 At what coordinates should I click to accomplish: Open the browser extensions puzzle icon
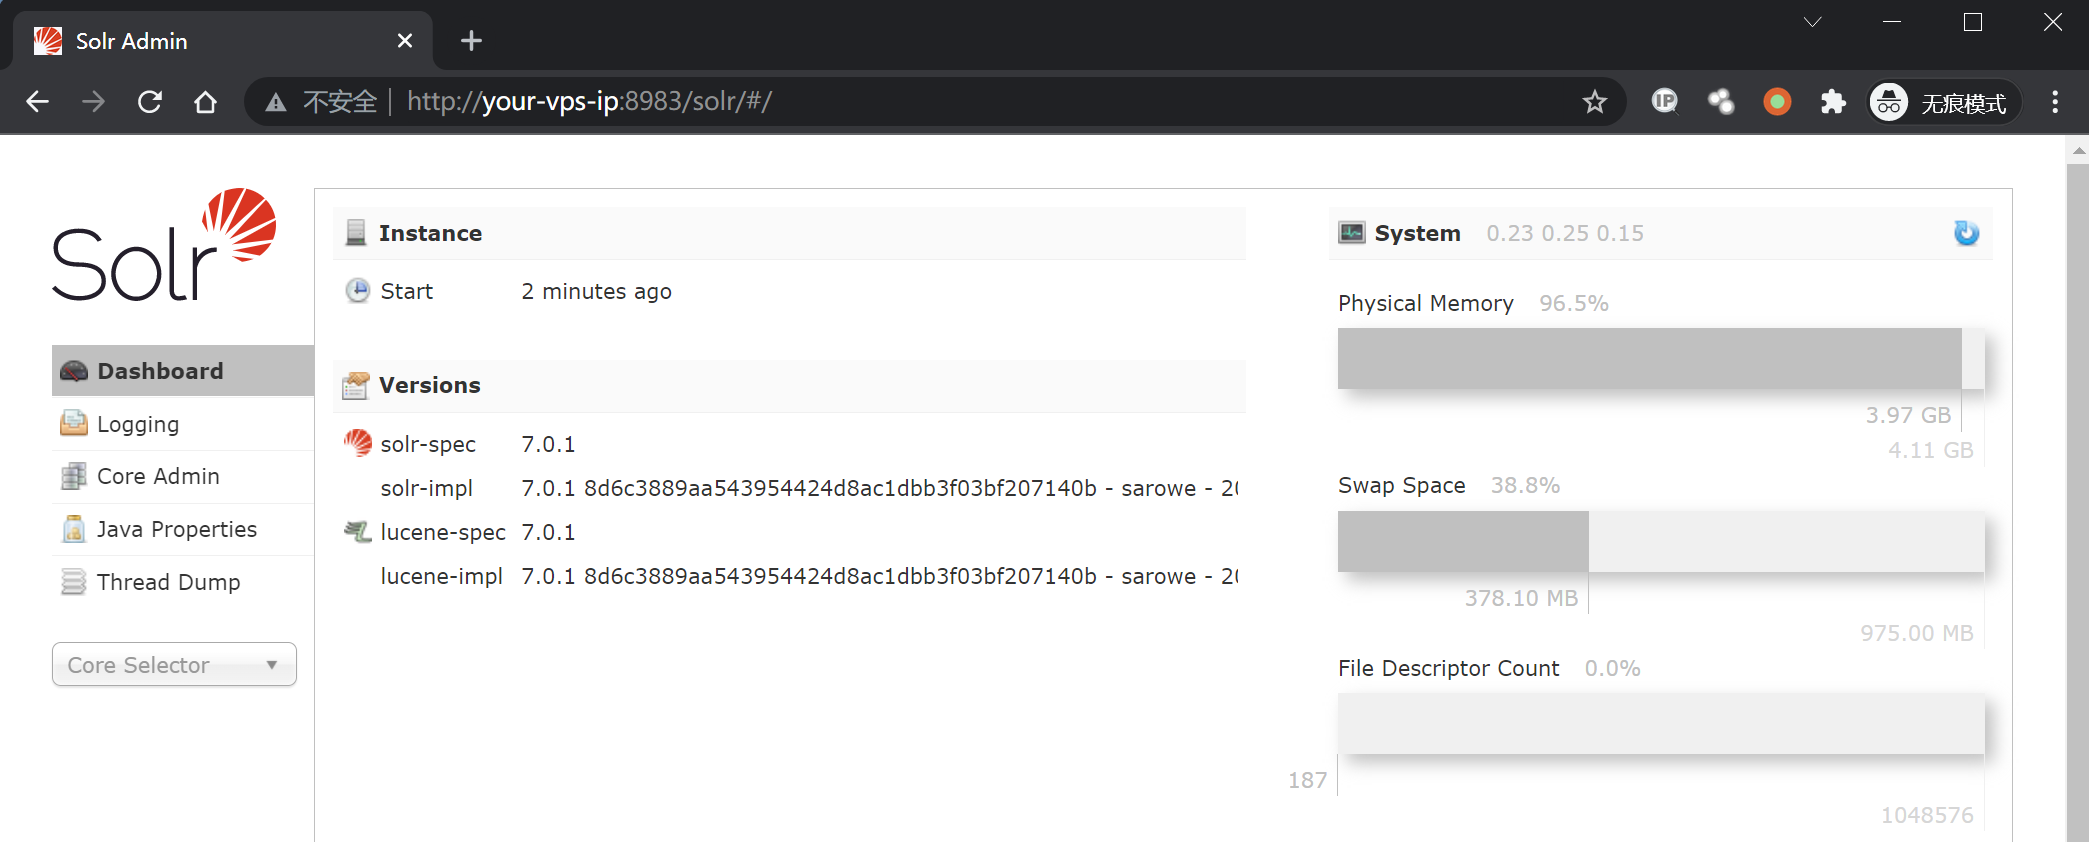coord(1832,102)
